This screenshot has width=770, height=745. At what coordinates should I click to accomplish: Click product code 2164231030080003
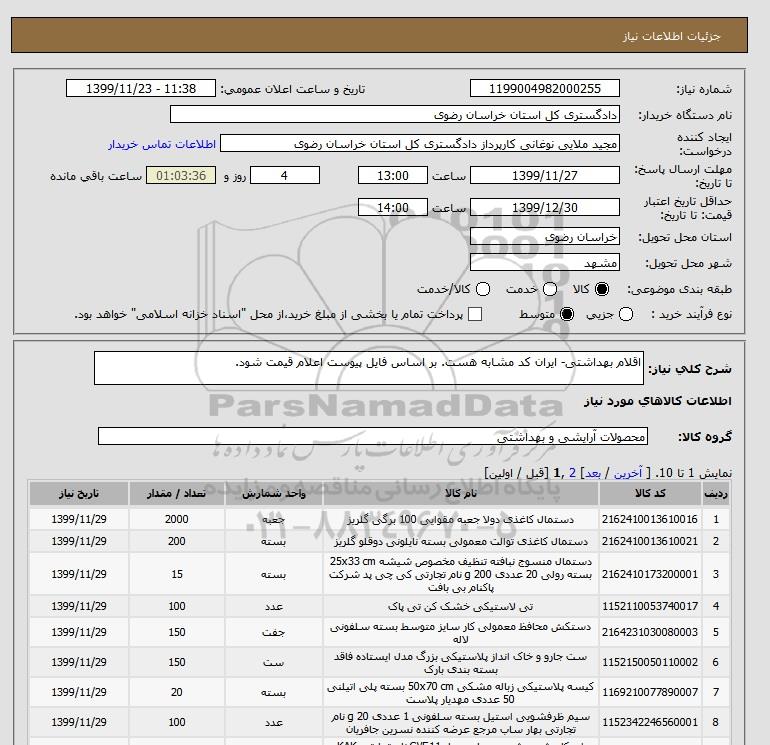(x=650, y=632)
